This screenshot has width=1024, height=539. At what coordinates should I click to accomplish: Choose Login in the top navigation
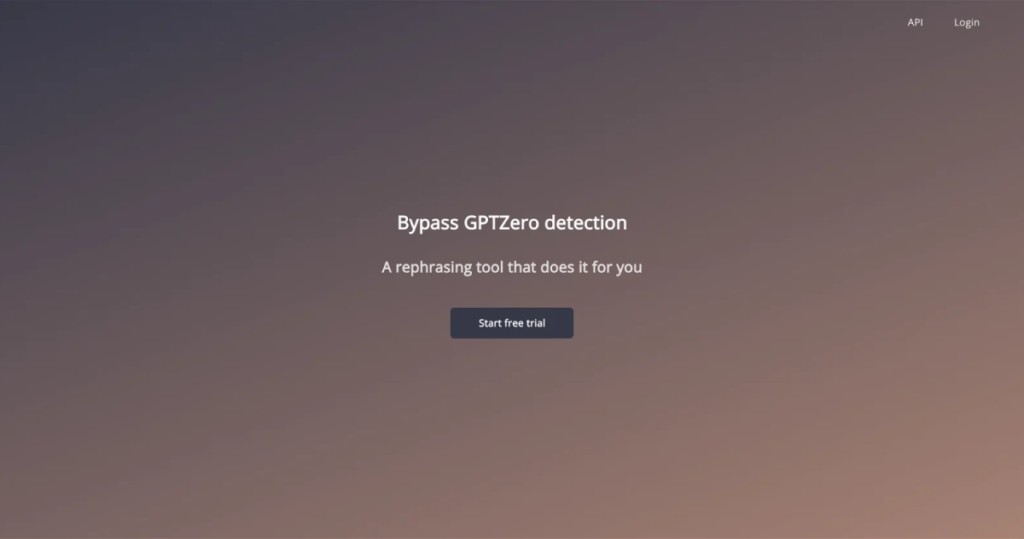[x=967, y=22]
